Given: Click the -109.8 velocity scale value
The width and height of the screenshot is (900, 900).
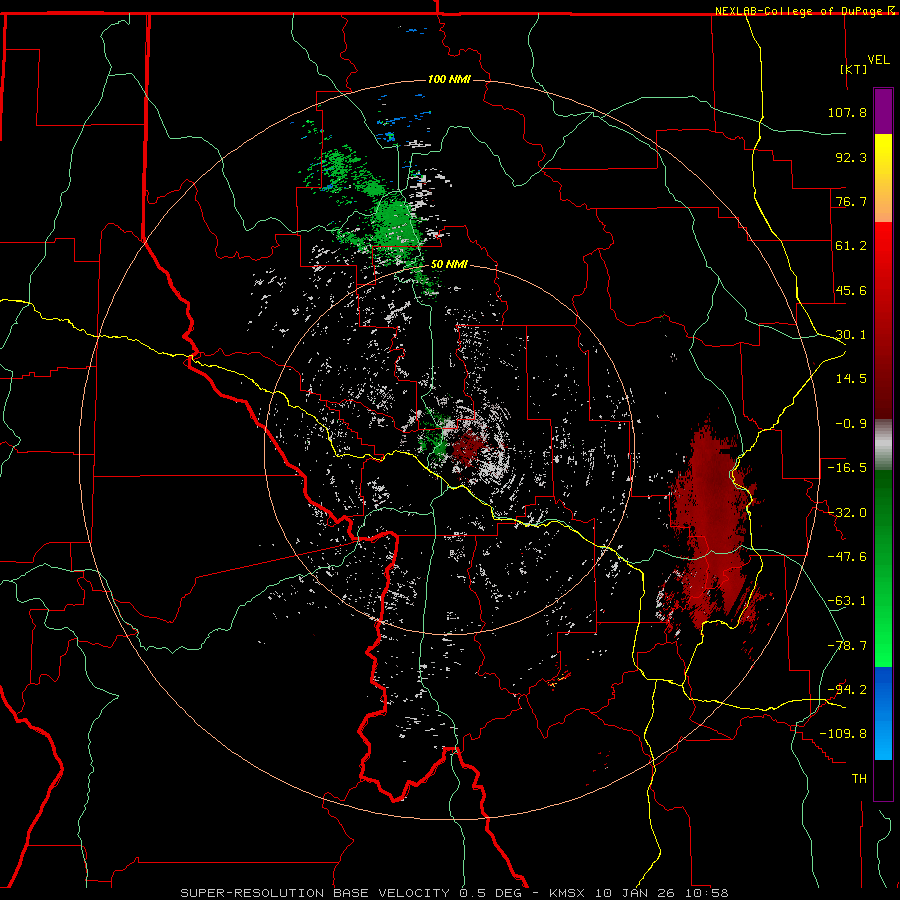Looking at the screenshot, I should (x=843, y=734).
